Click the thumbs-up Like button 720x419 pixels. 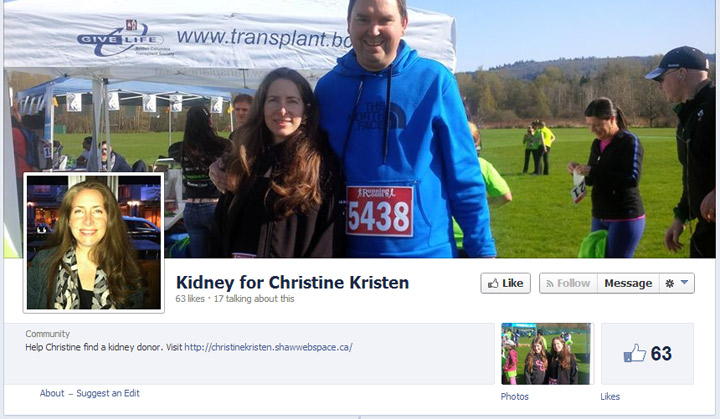pyautogui.click(x=506, y=283)
